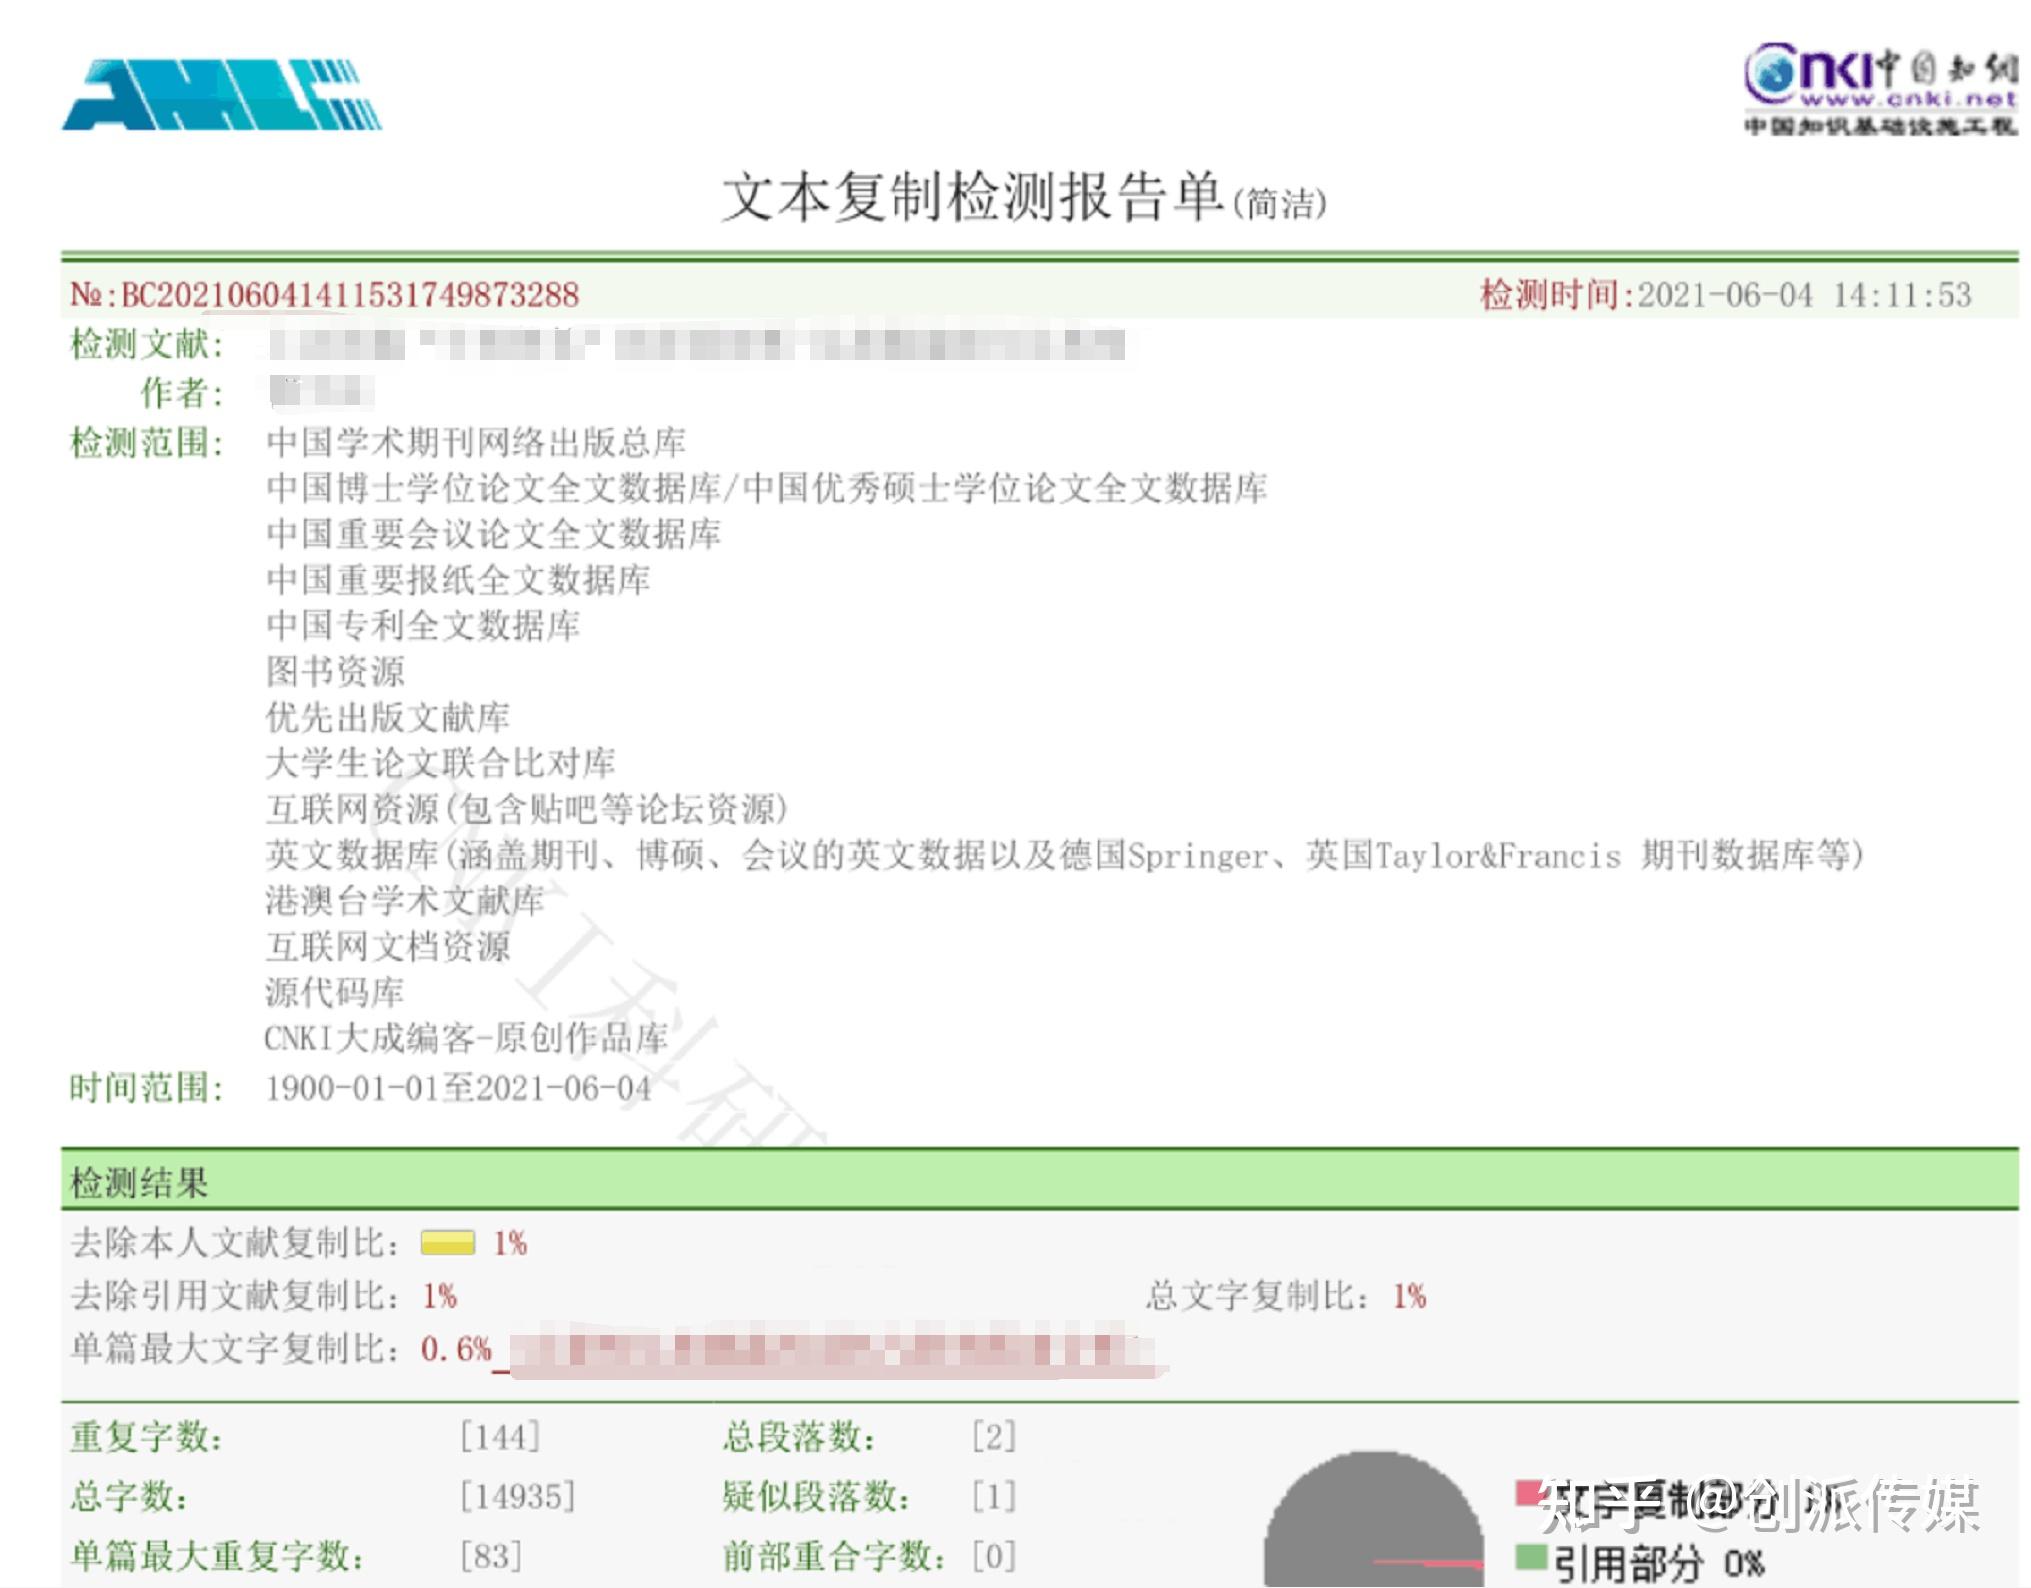Viewport: 2031px width, 1588px height.
Task: Click the green 引用部分 legend square
Action: point(1531,1557)
